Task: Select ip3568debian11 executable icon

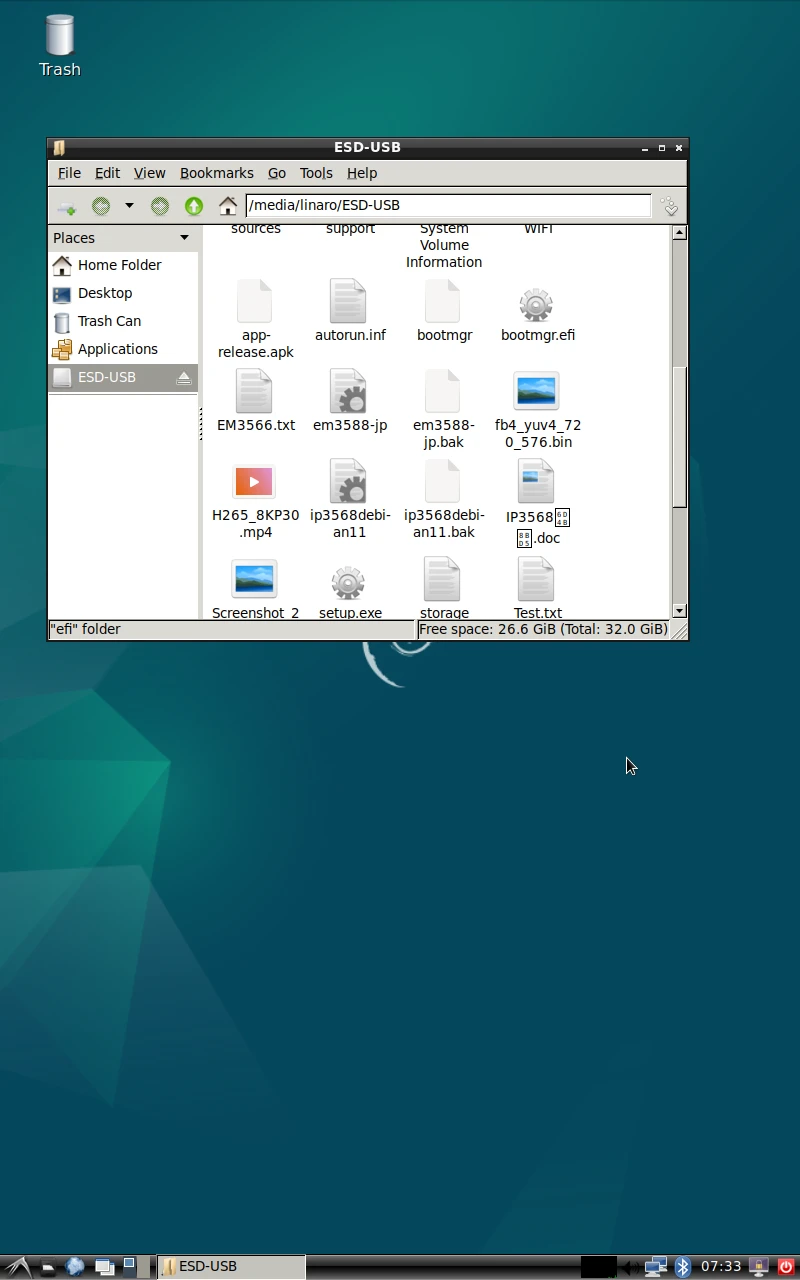Action: pyautogui.click(x=348, y=482)
